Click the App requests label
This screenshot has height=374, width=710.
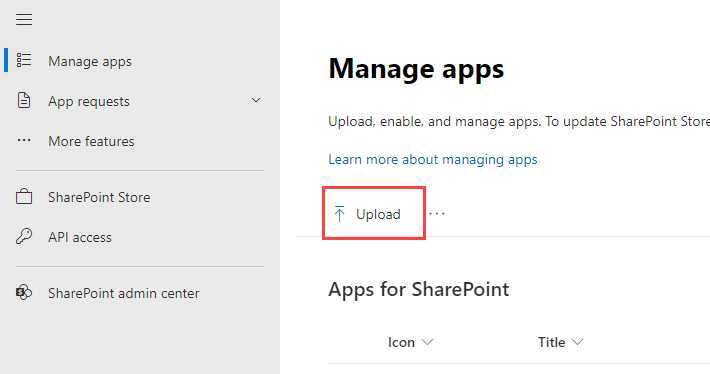click(89, 101)
